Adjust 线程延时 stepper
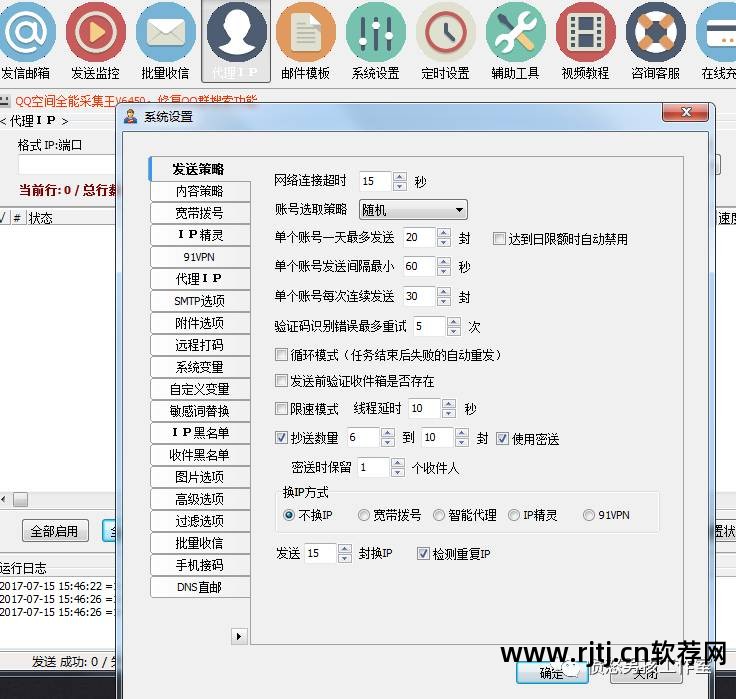The width and height of the screenshot is (736, 699). (x=449, y=408)
